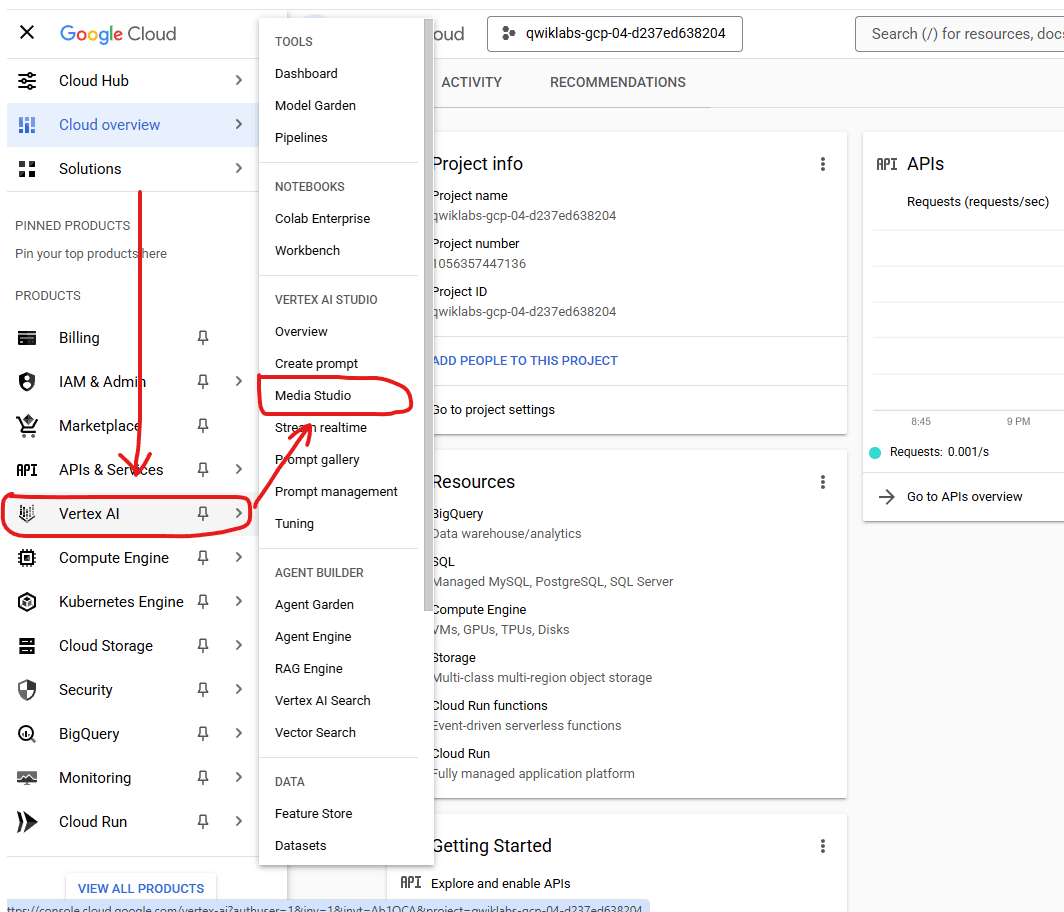Open Model Garden from the Tools section
The image size is (1064, 912).
(315, 106)
